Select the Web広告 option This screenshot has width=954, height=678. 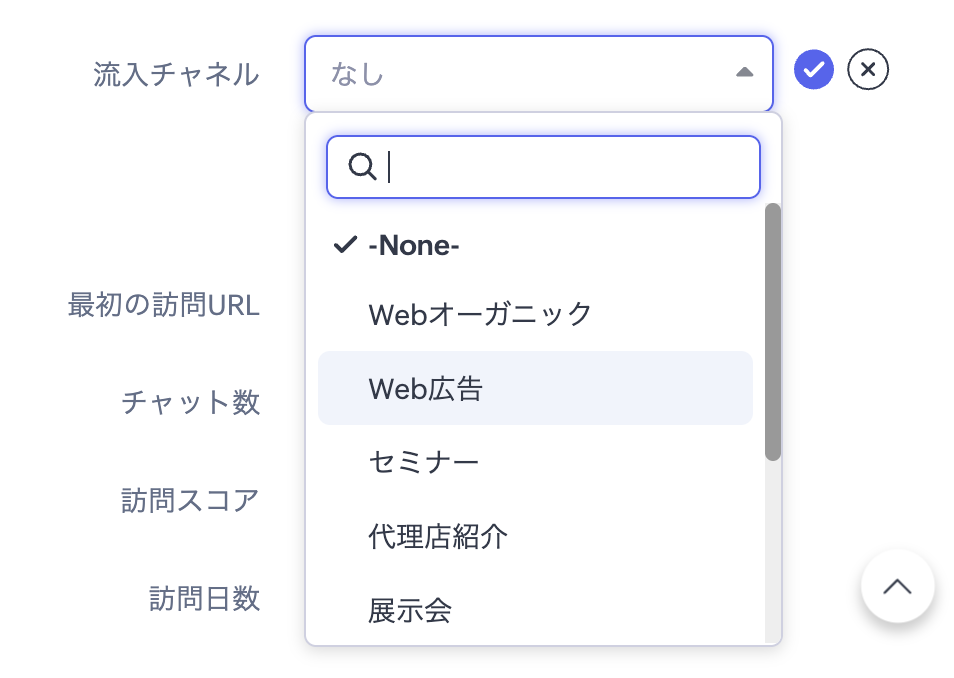click(x=426, y=388)
